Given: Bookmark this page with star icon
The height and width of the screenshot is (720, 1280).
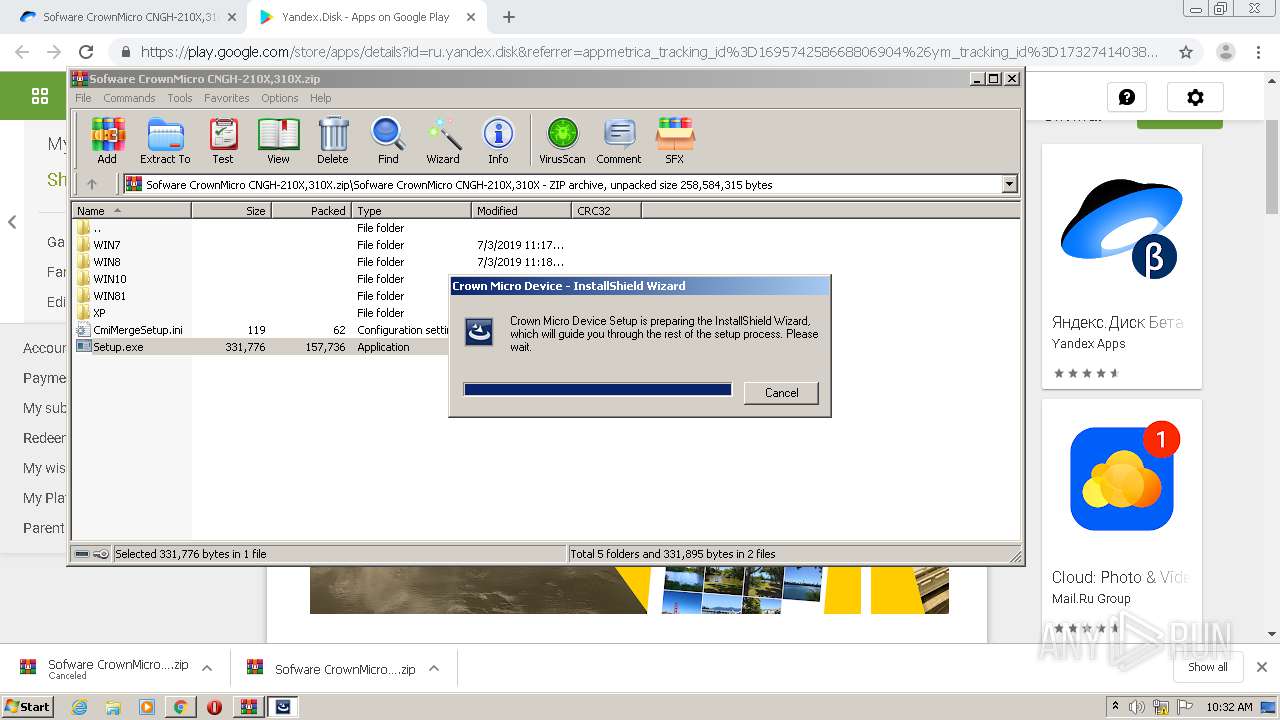Looking at the screenshot, I should pos(1186,52).
